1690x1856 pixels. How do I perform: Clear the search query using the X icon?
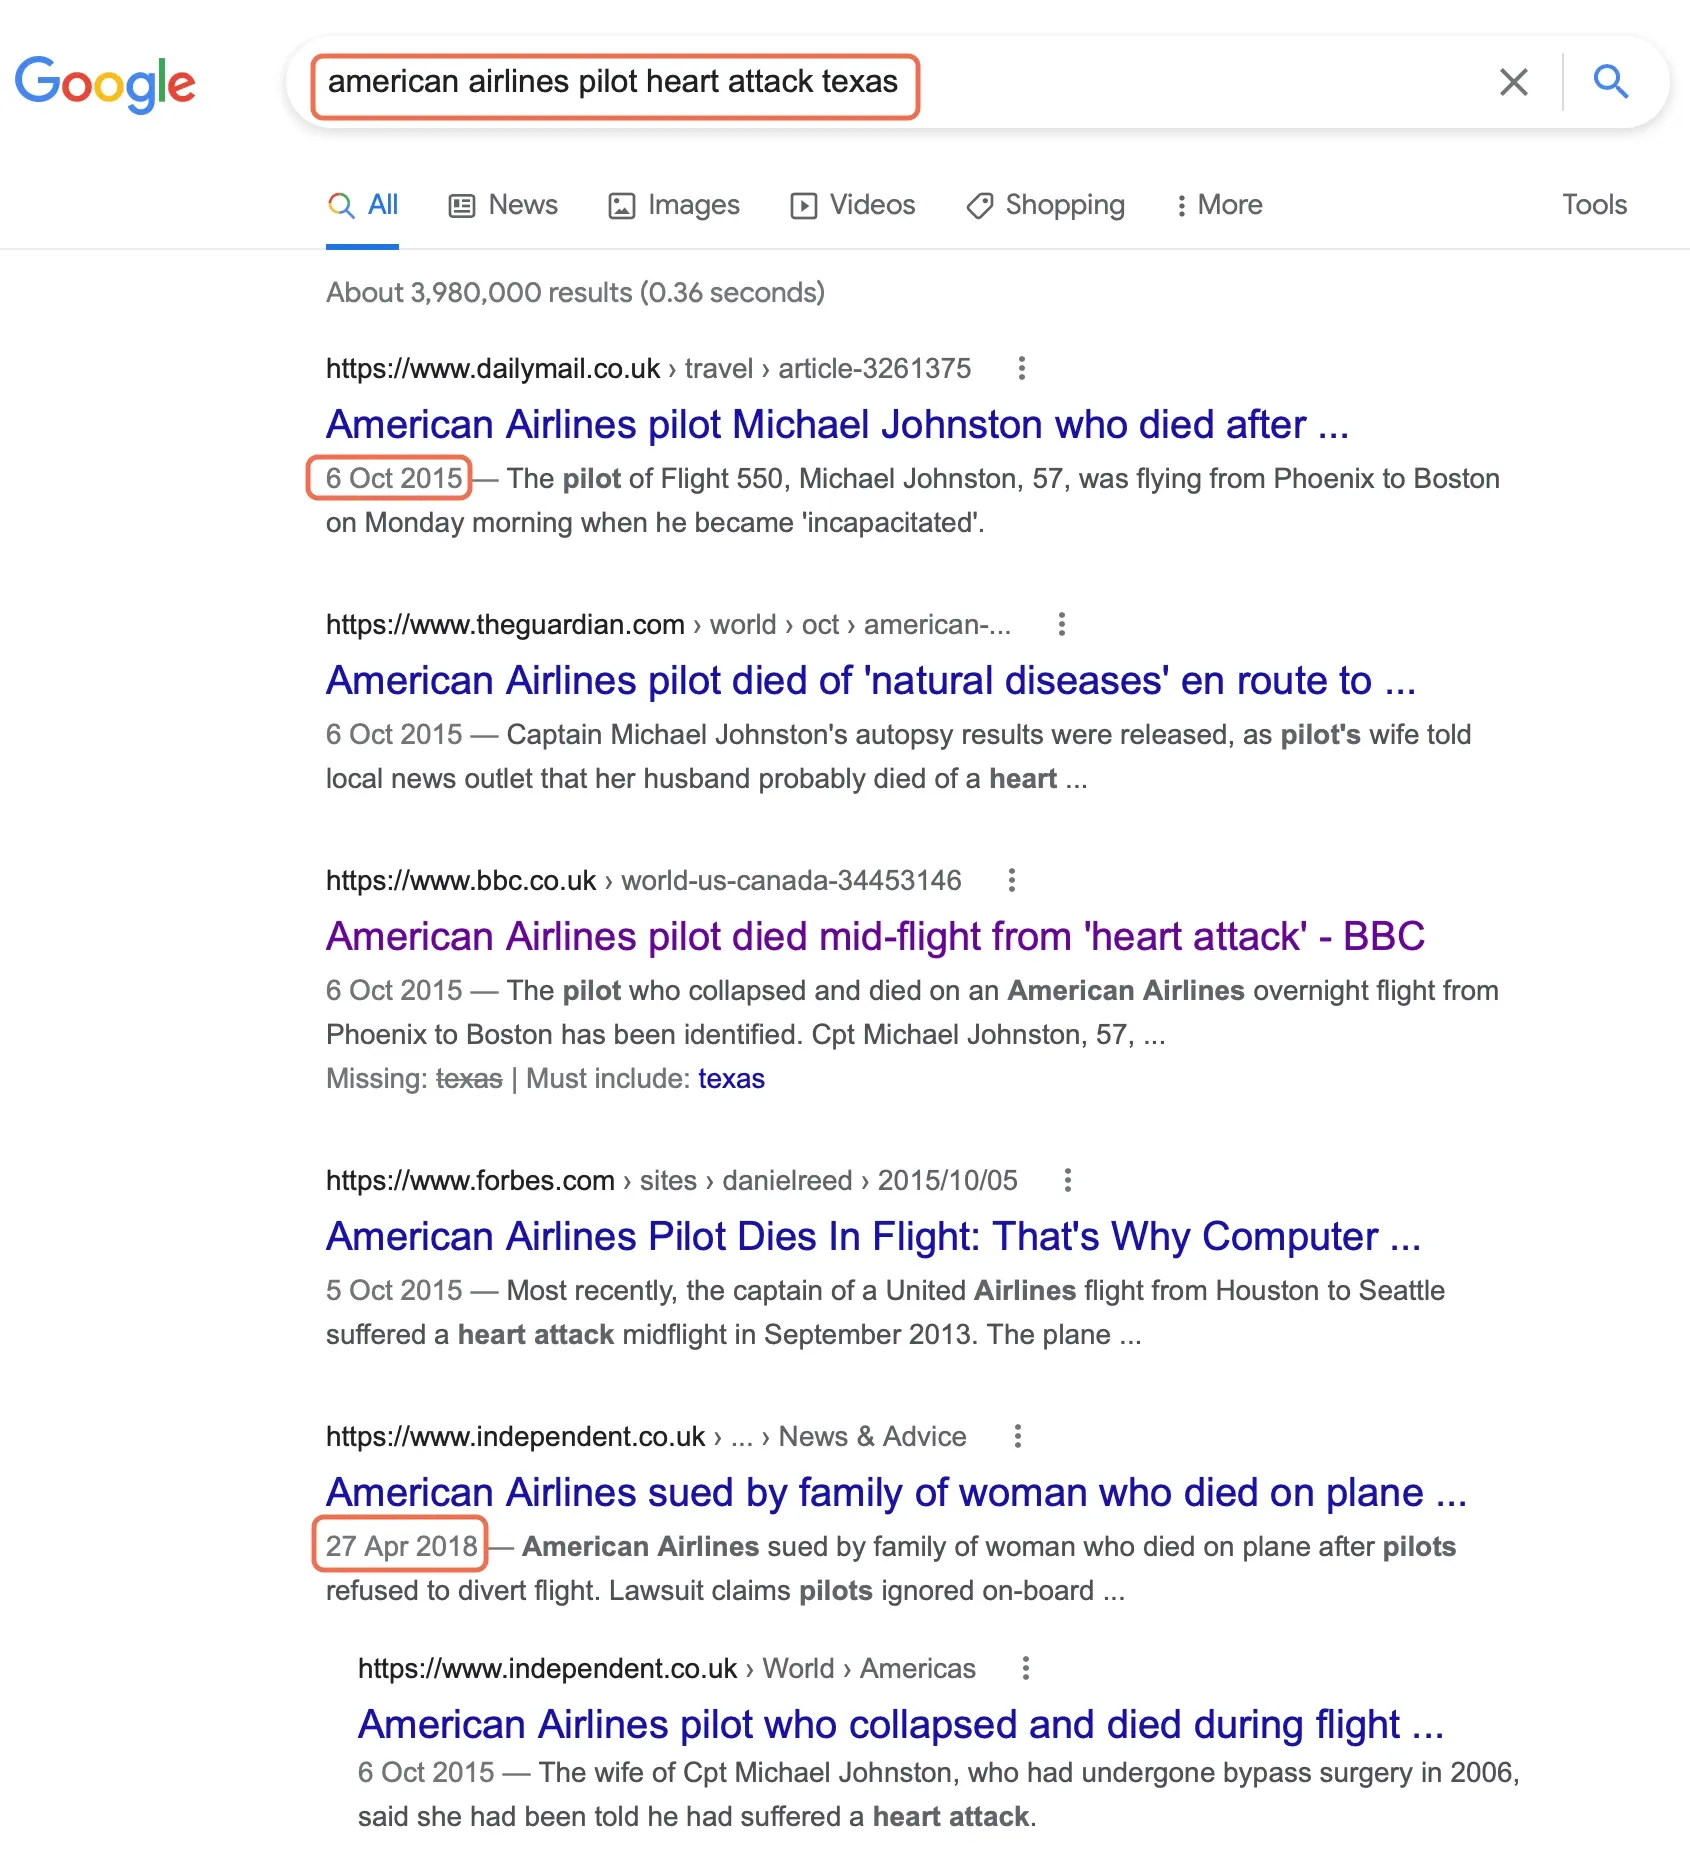click(x=1513, y=84)
